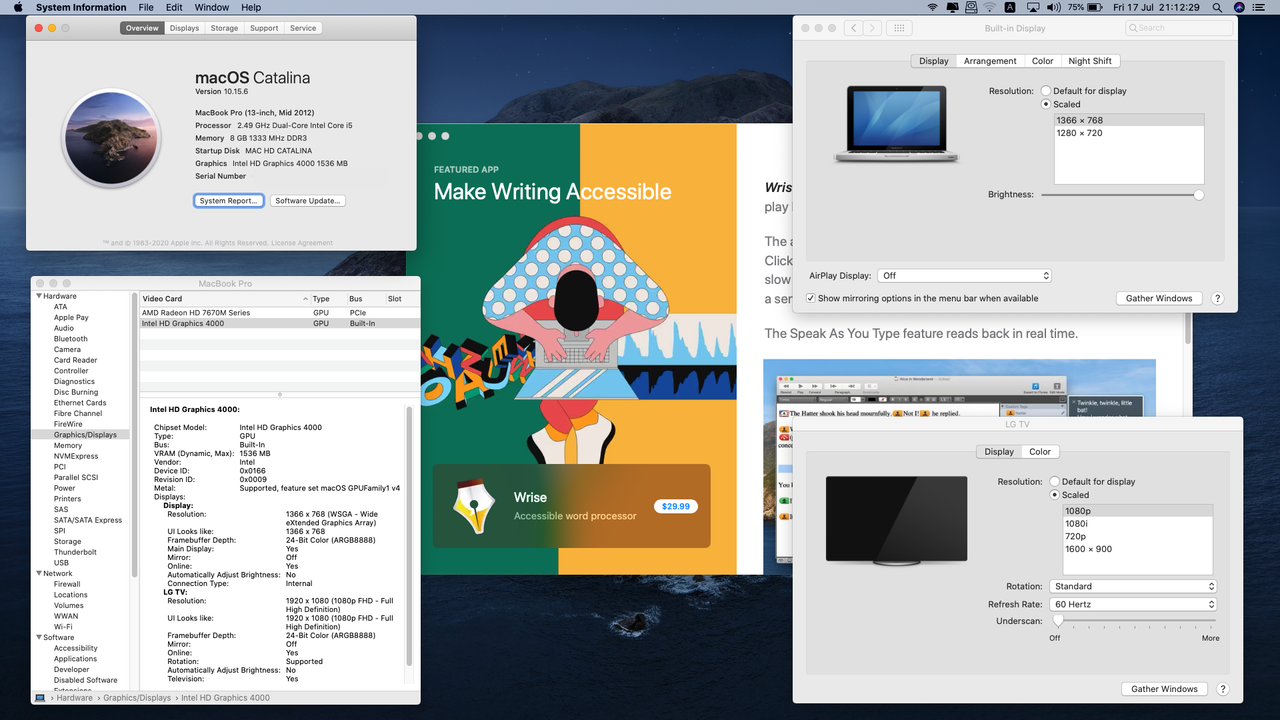Open the Rotation dropdown
The image size is (1280, 720).
click(1133, 587)
